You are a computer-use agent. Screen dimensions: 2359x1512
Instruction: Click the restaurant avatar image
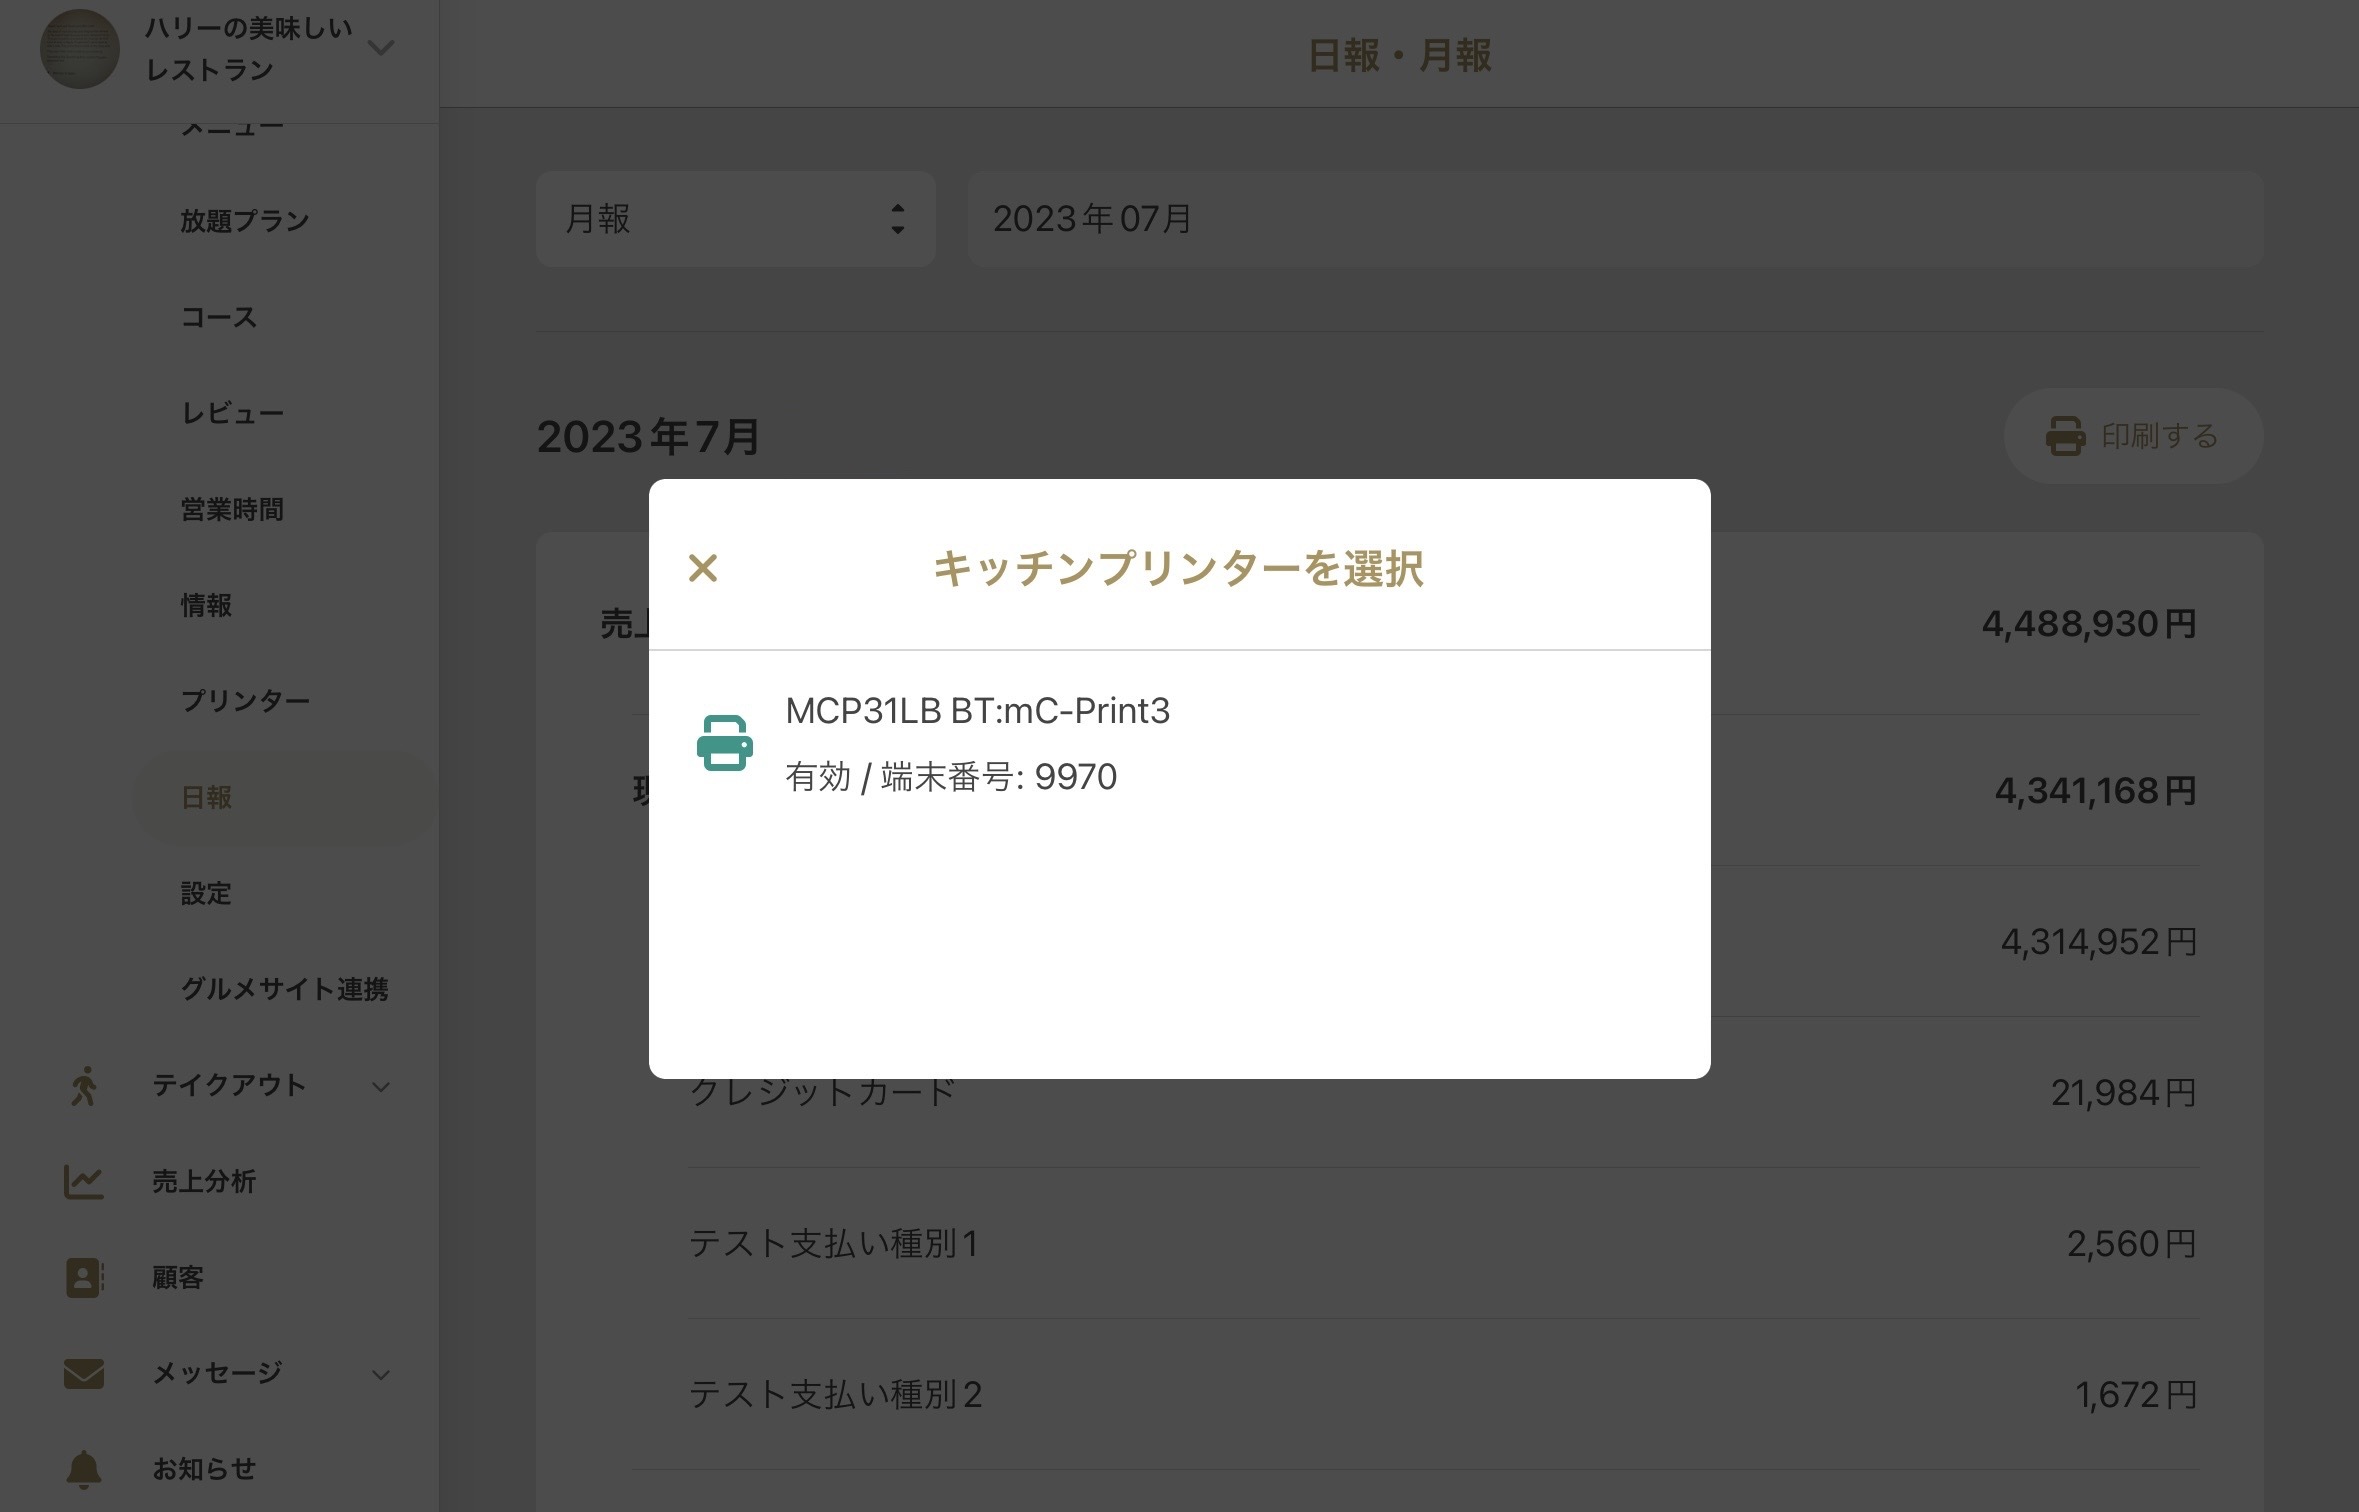pos(80,49)
